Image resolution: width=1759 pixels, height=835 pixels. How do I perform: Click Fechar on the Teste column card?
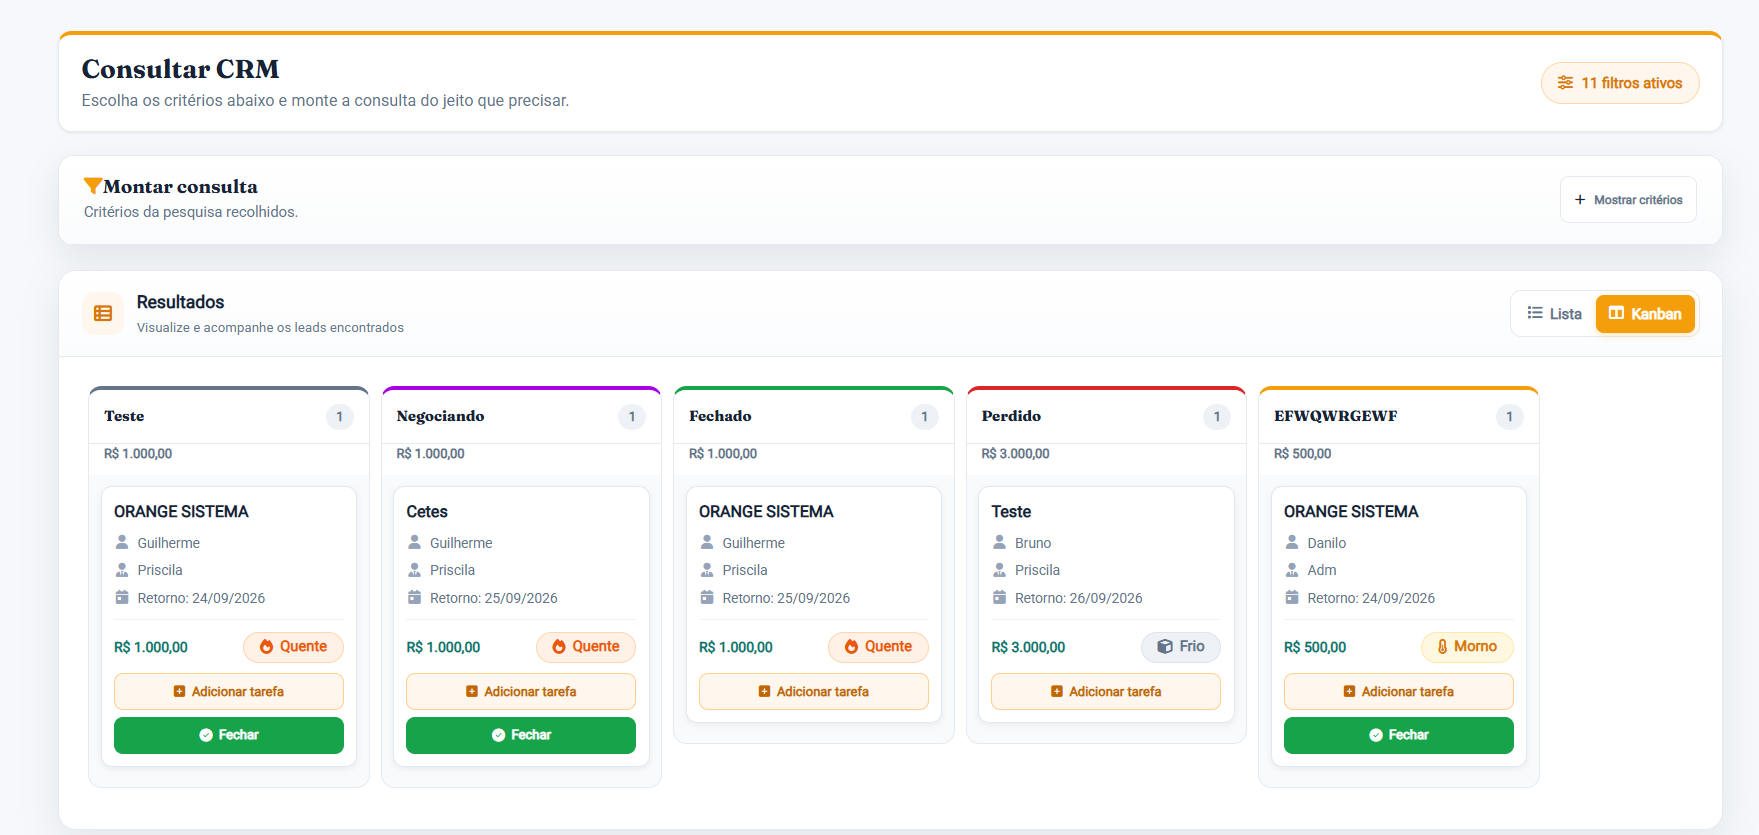229,735
